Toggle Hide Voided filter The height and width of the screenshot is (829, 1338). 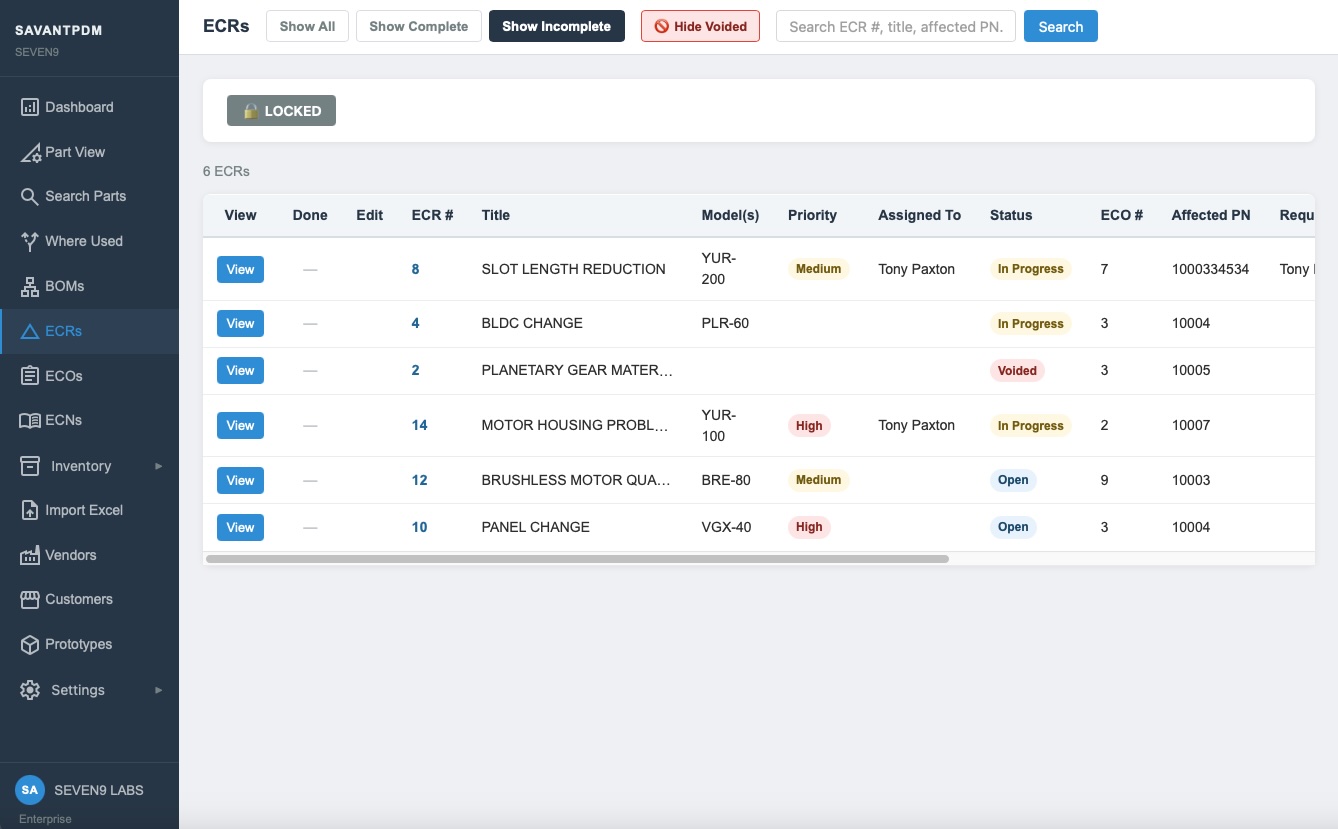(x=700, y=26)
